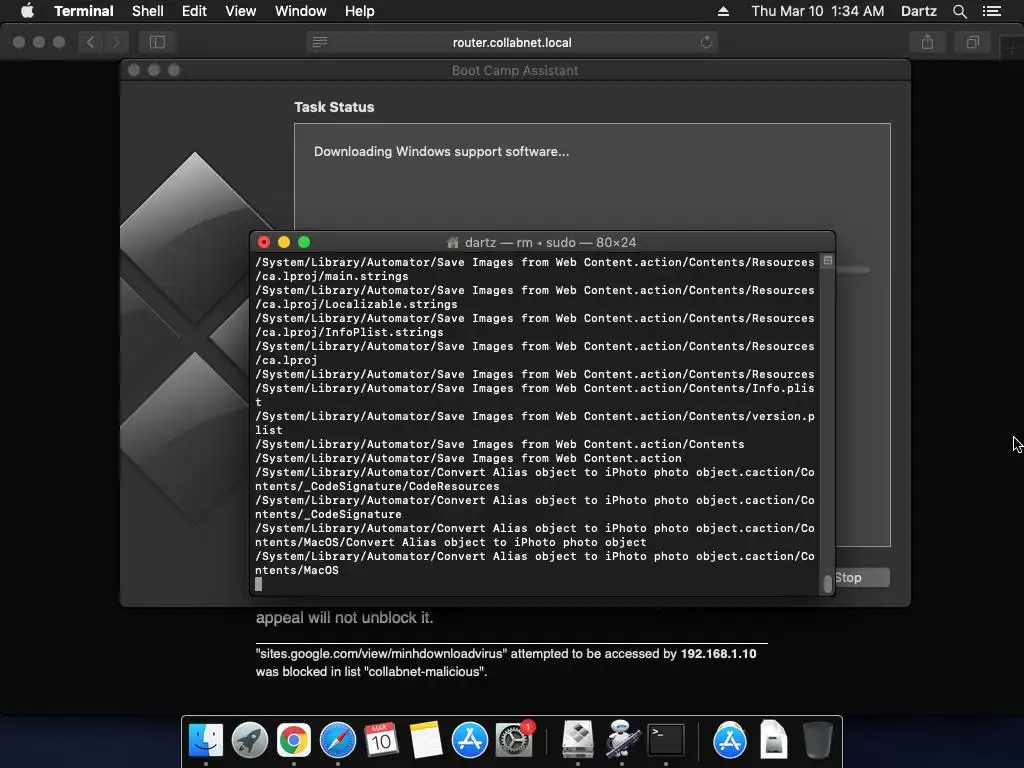Click the Task Status heading

point(334,107)
